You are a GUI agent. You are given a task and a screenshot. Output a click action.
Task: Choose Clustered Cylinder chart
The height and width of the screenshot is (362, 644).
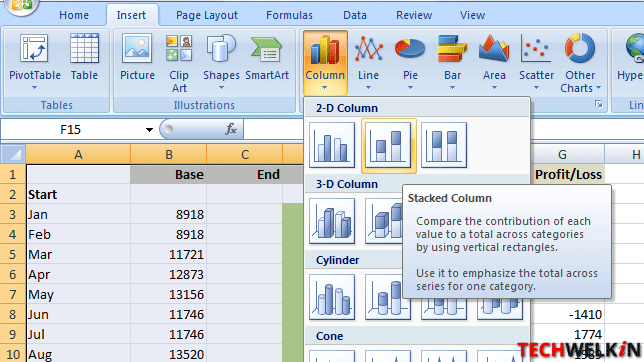[332, 297]
